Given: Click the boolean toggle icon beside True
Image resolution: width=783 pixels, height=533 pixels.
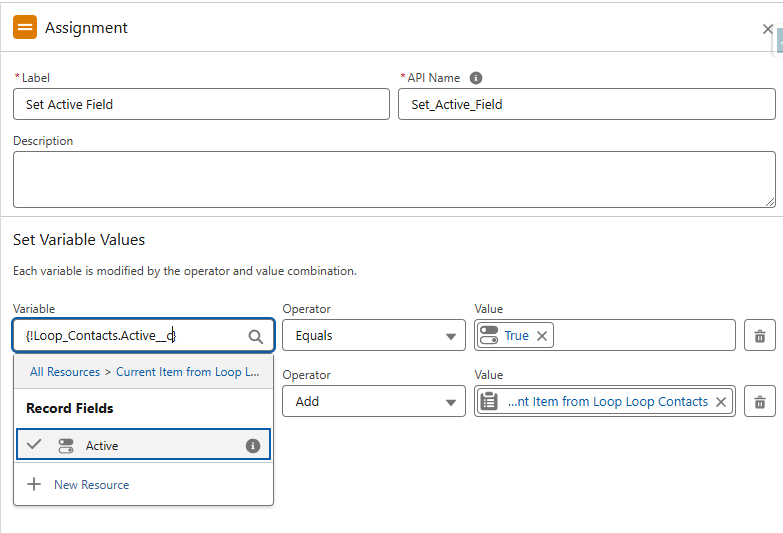Looking at the screenshot, I should pos(489,336).
